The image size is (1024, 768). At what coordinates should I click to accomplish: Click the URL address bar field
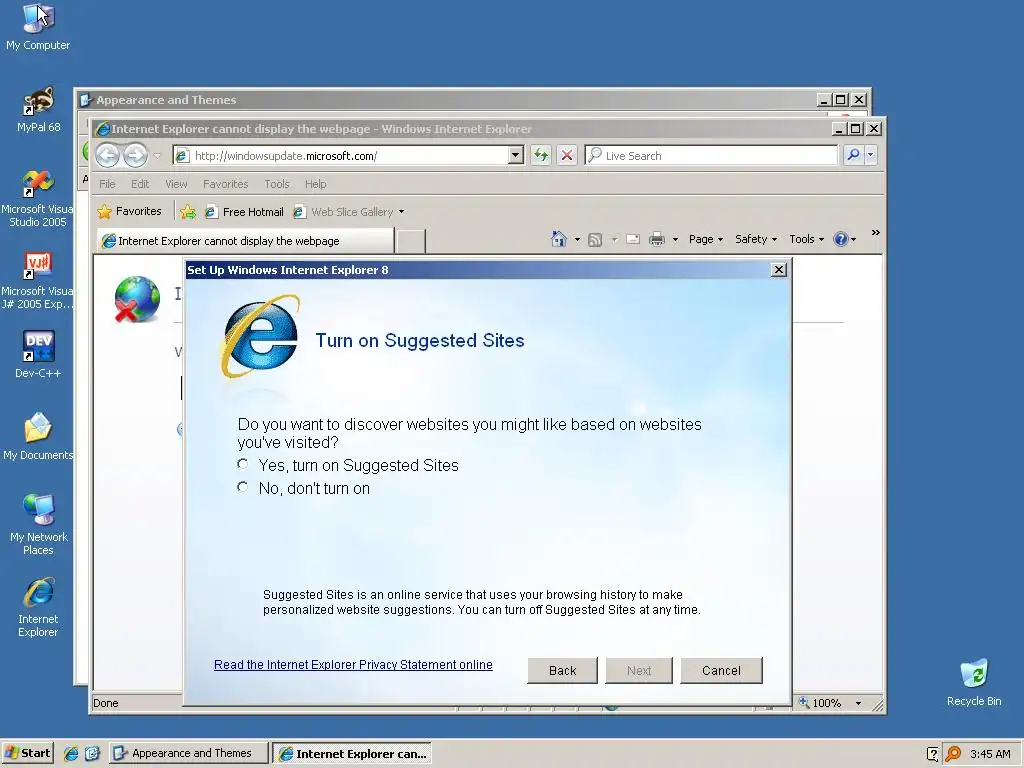click(349, 155)
